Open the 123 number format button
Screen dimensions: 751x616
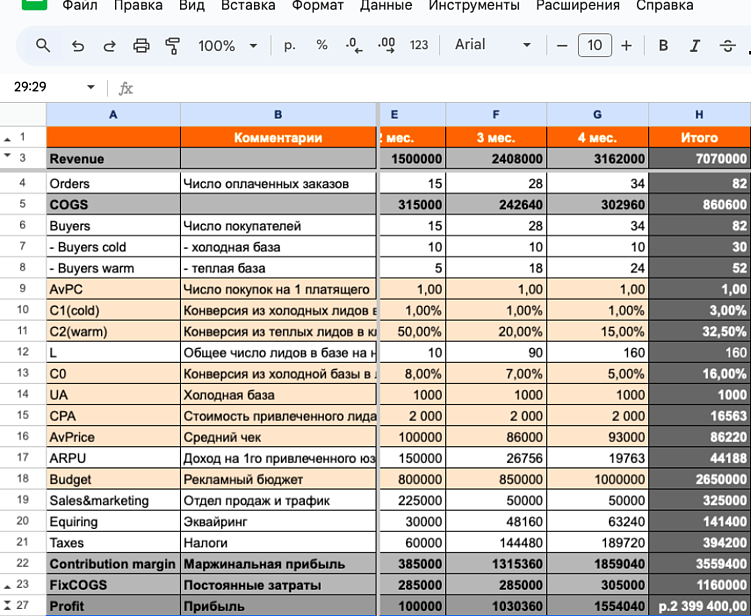419,46
